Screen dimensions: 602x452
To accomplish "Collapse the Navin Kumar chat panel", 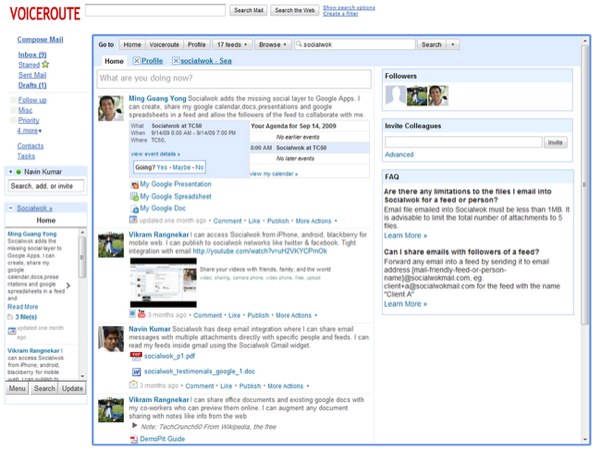I will (10, 172).
